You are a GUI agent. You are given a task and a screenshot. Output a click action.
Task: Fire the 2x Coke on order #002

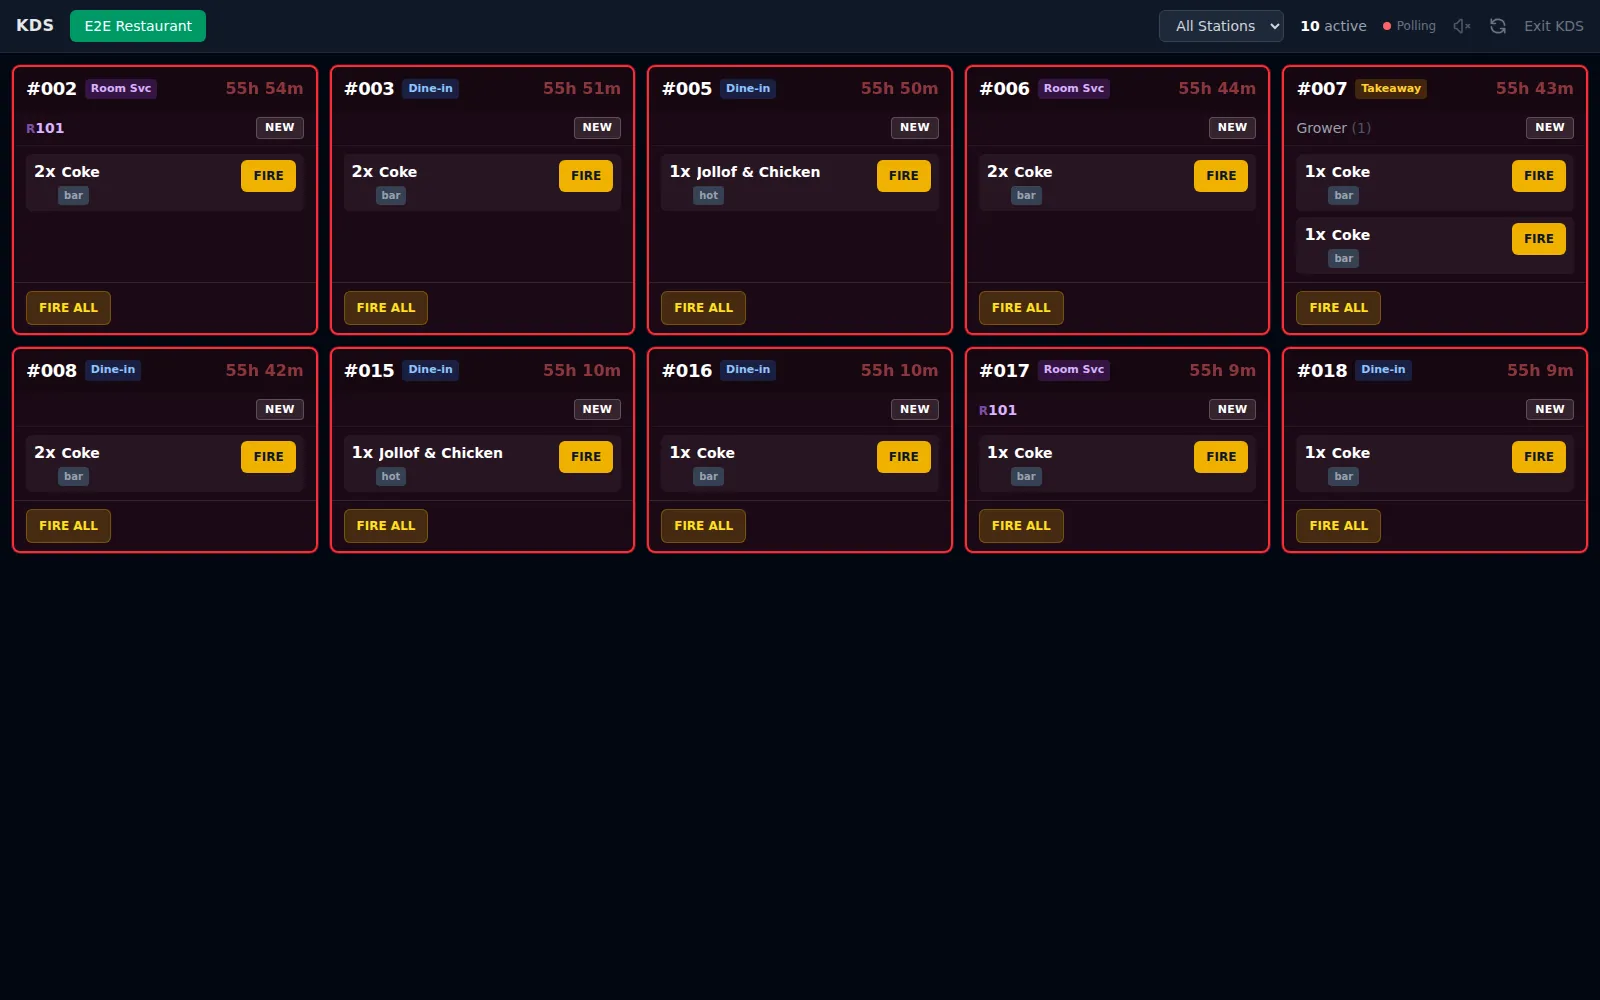click(268, 176)
